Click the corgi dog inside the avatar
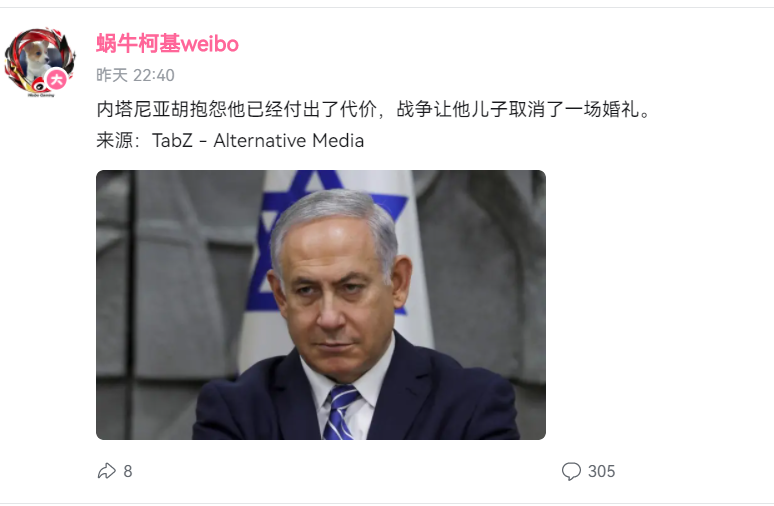Image resolution: width=774 pixels, height=506 pixels. [x=35, y=57]
